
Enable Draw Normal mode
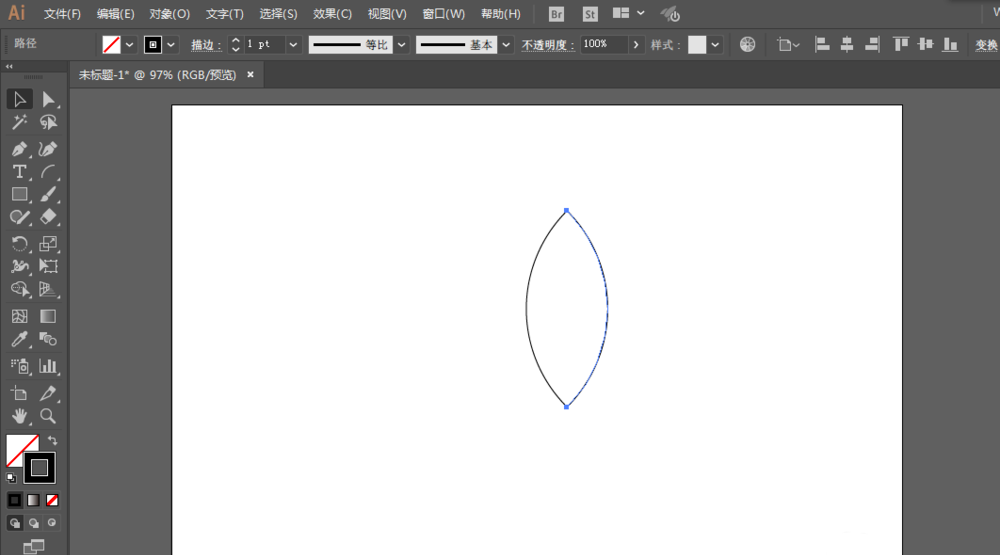[x=15, y=523]
